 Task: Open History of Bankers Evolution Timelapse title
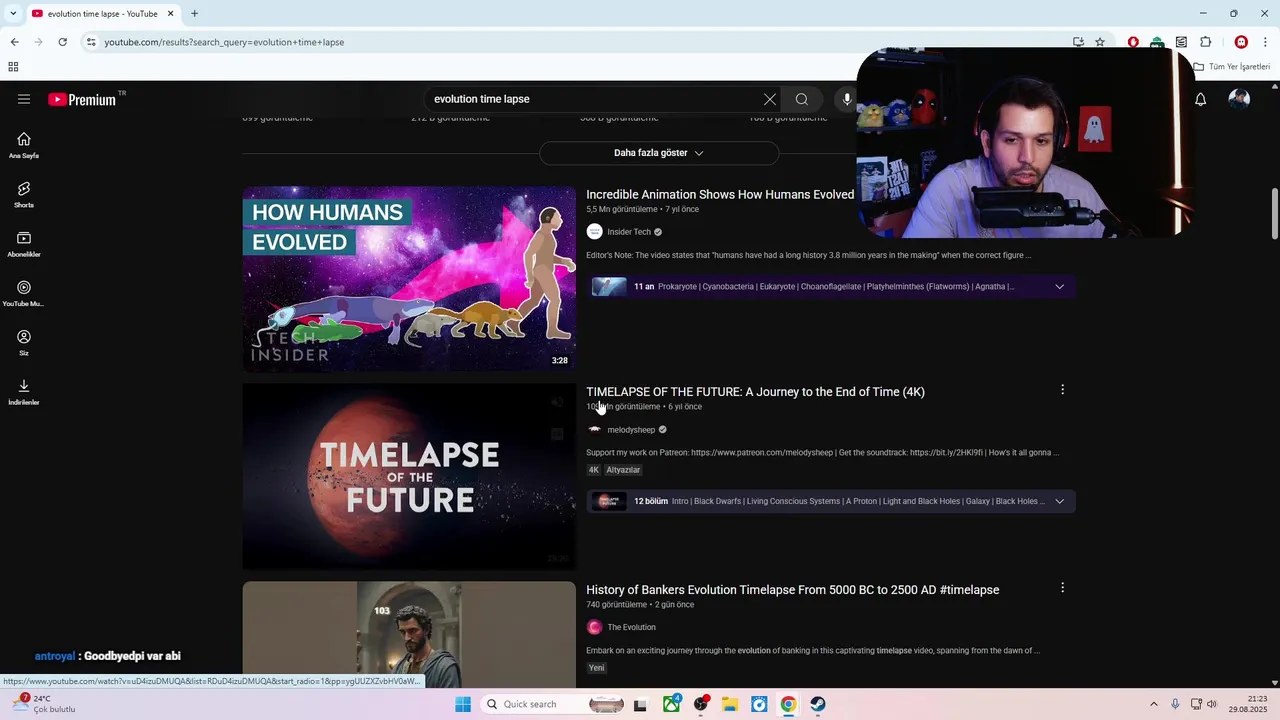click(793, 590)
